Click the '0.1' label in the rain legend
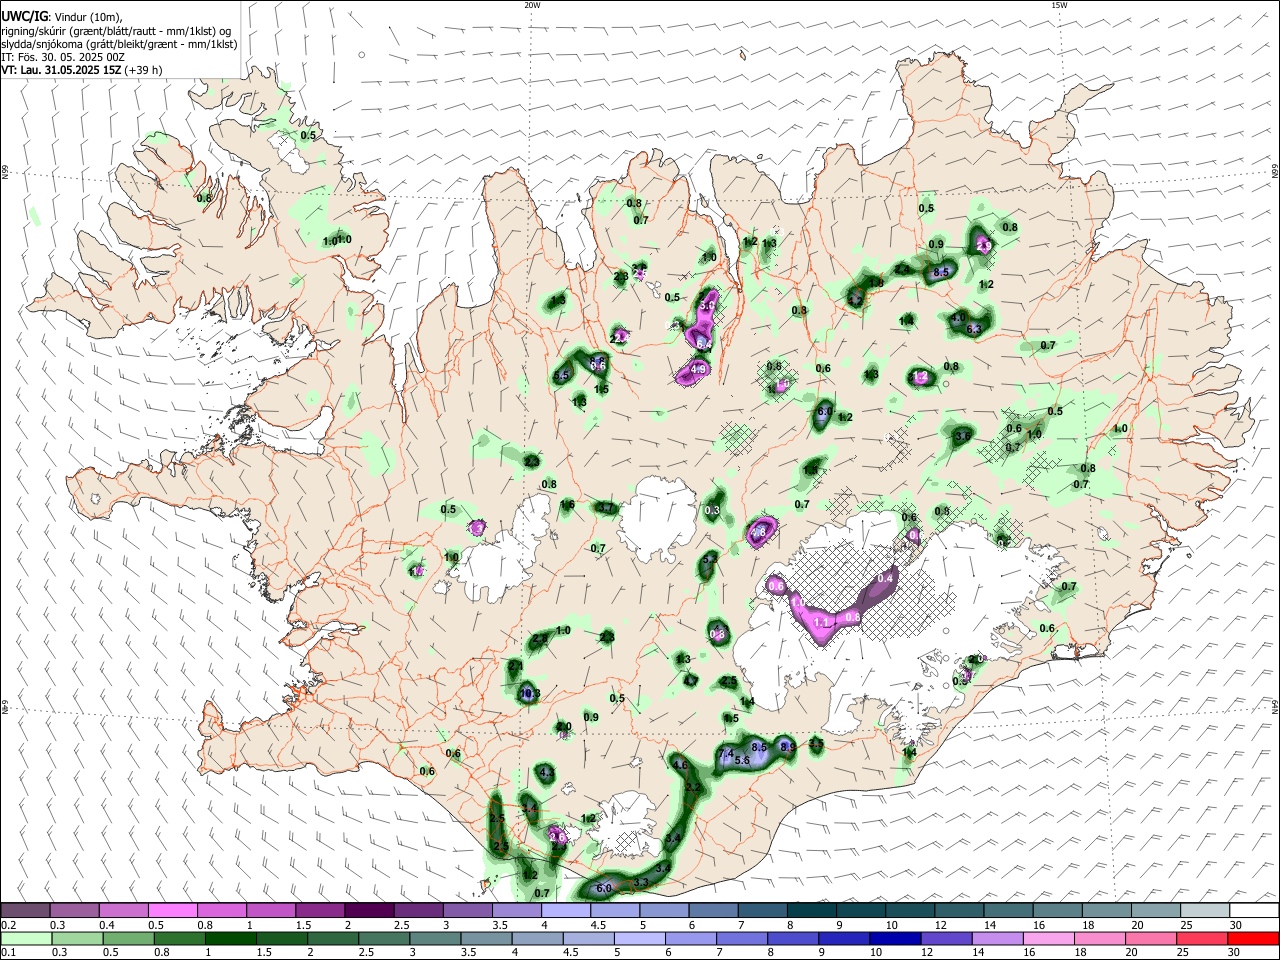The image size is (1280, 960). (x=8, y=952)
